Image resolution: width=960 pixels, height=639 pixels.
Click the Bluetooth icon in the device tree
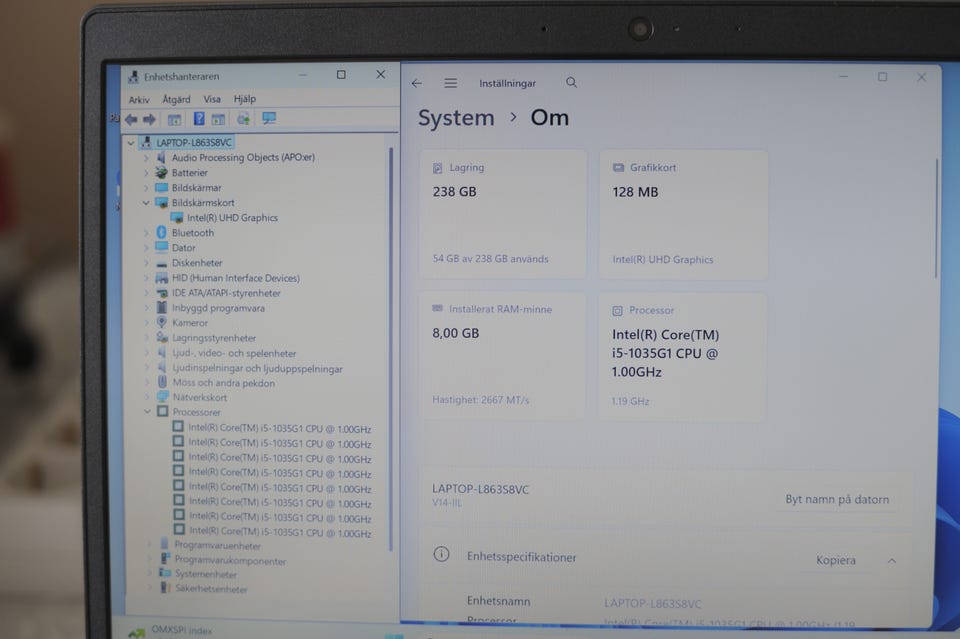point(161,233)
